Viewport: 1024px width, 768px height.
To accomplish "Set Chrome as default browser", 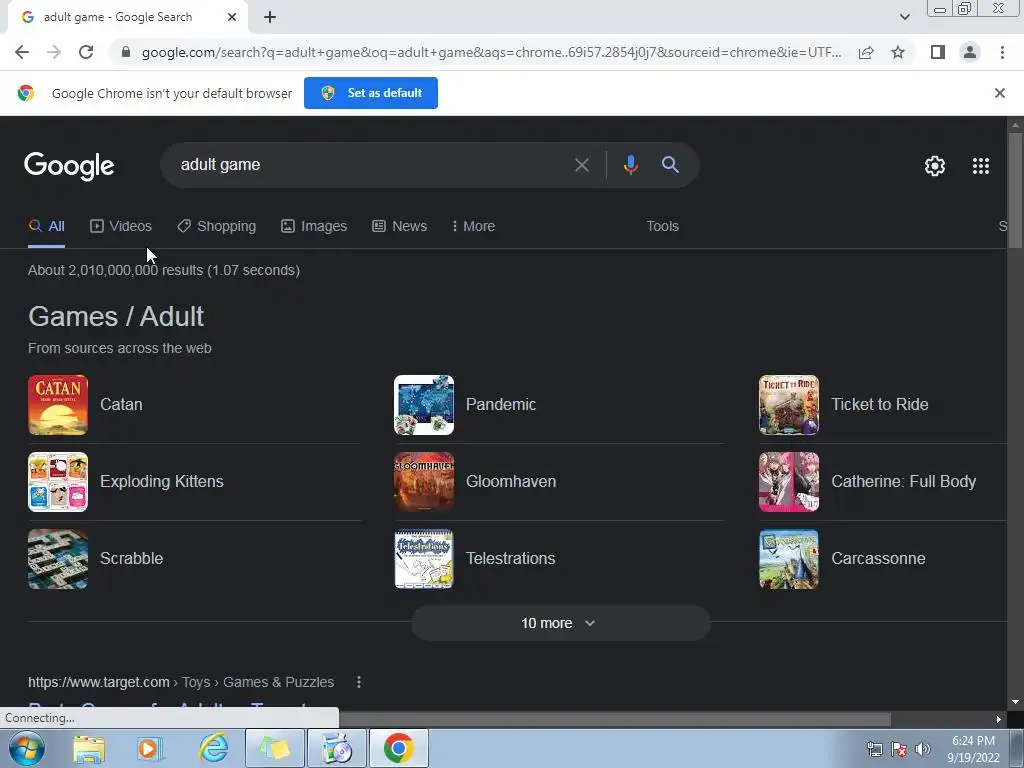I will coord(371,93).
